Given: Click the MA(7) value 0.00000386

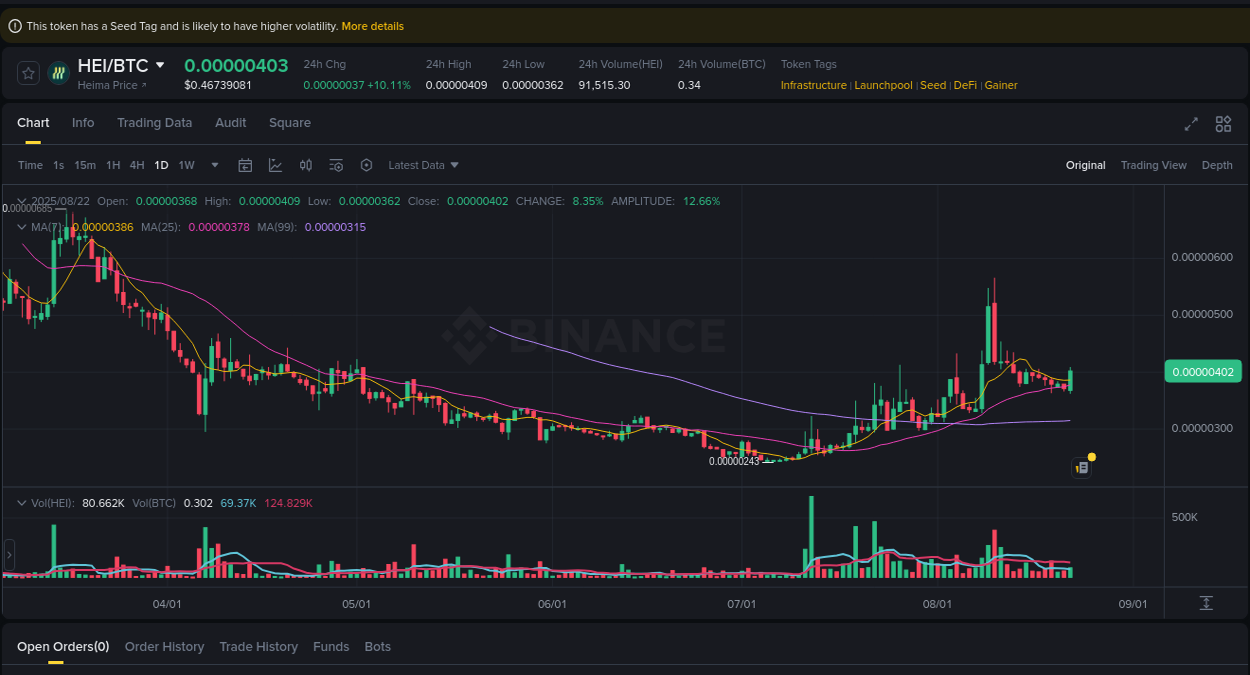Looking at the screenshot, I should pyautogui.click(x=103, y=227).
